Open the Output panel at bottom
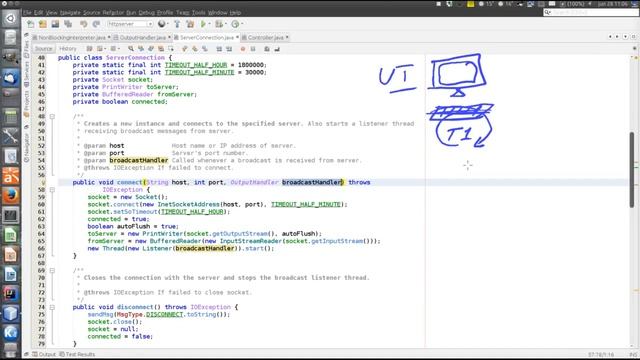This screenshot has width=640, height=360. point(44,354)
